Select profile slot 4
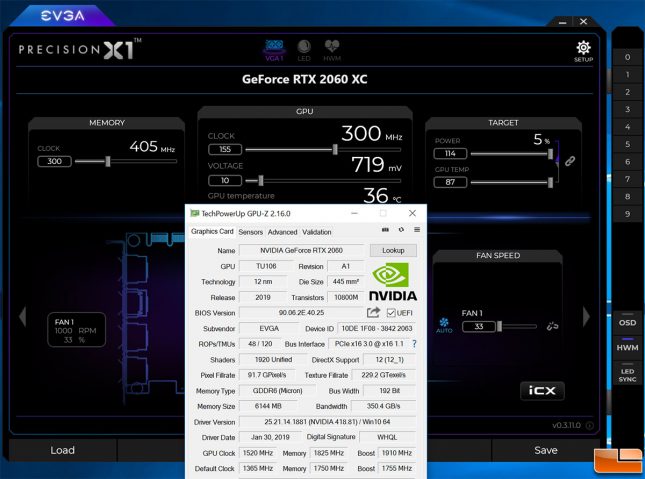645x479 pixels. (x=627, y=127)
